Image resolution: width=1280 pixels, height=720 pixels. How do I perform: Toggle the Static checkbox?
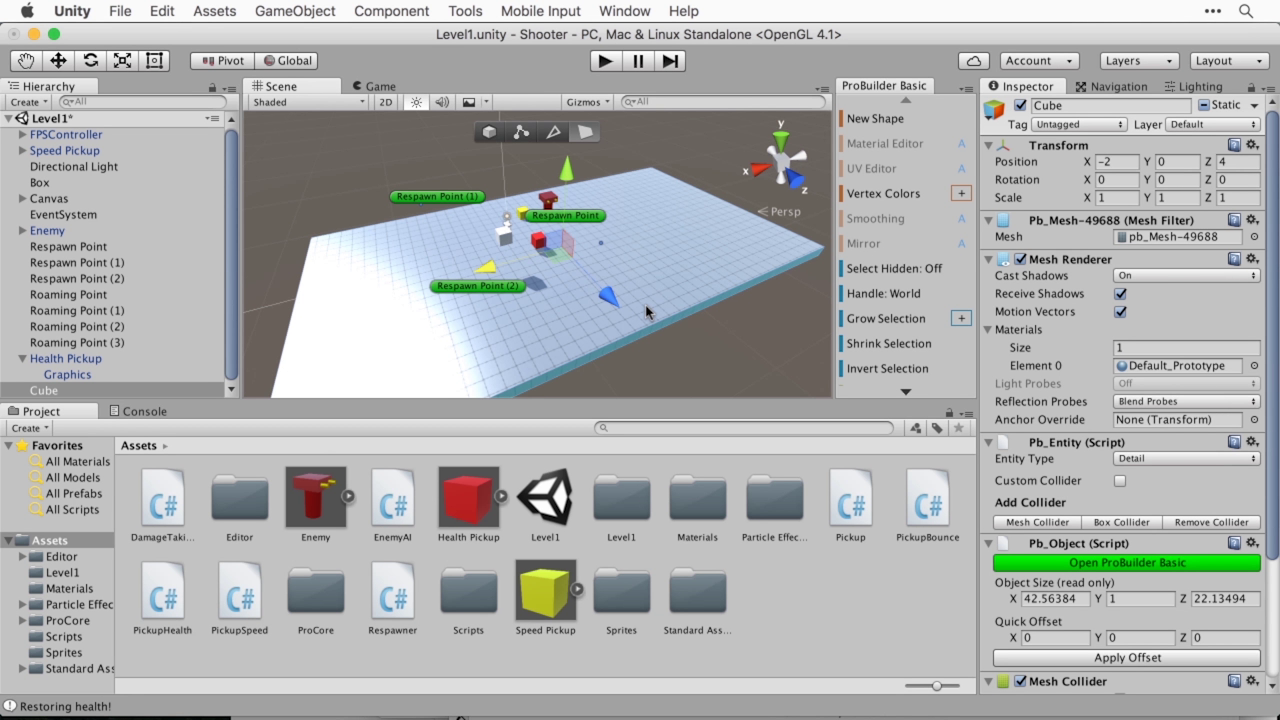pyautogui.click(x=1204, y=105)
